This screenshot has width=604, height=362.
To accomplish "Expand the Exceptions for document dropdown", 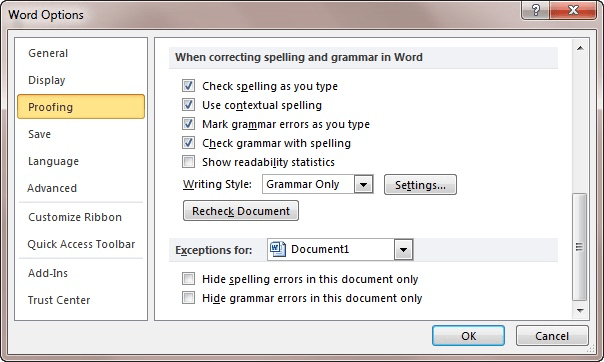I will [403, 250].
